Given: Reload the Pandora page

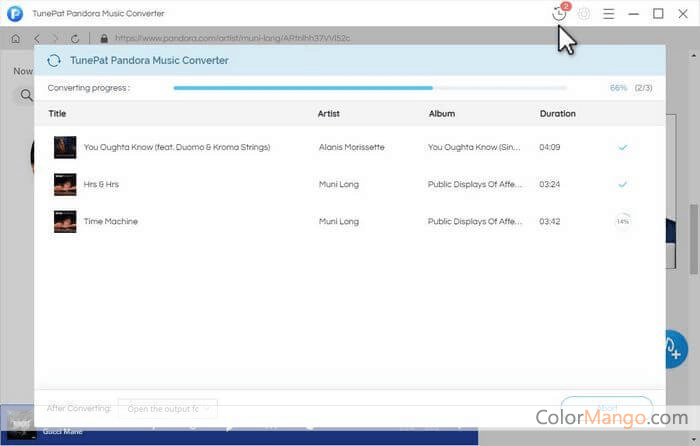Looking at the screenshot, I should (76, 38).
